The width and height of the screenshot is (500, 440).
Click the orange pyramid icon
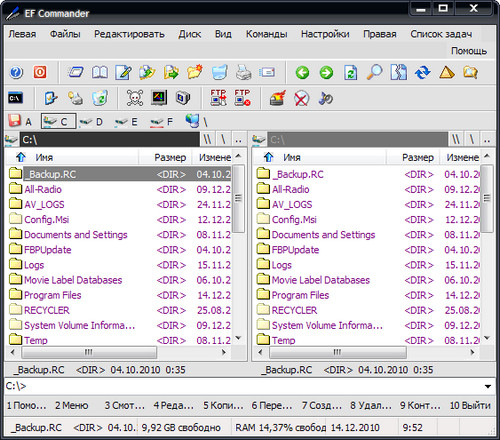(447, 72)
